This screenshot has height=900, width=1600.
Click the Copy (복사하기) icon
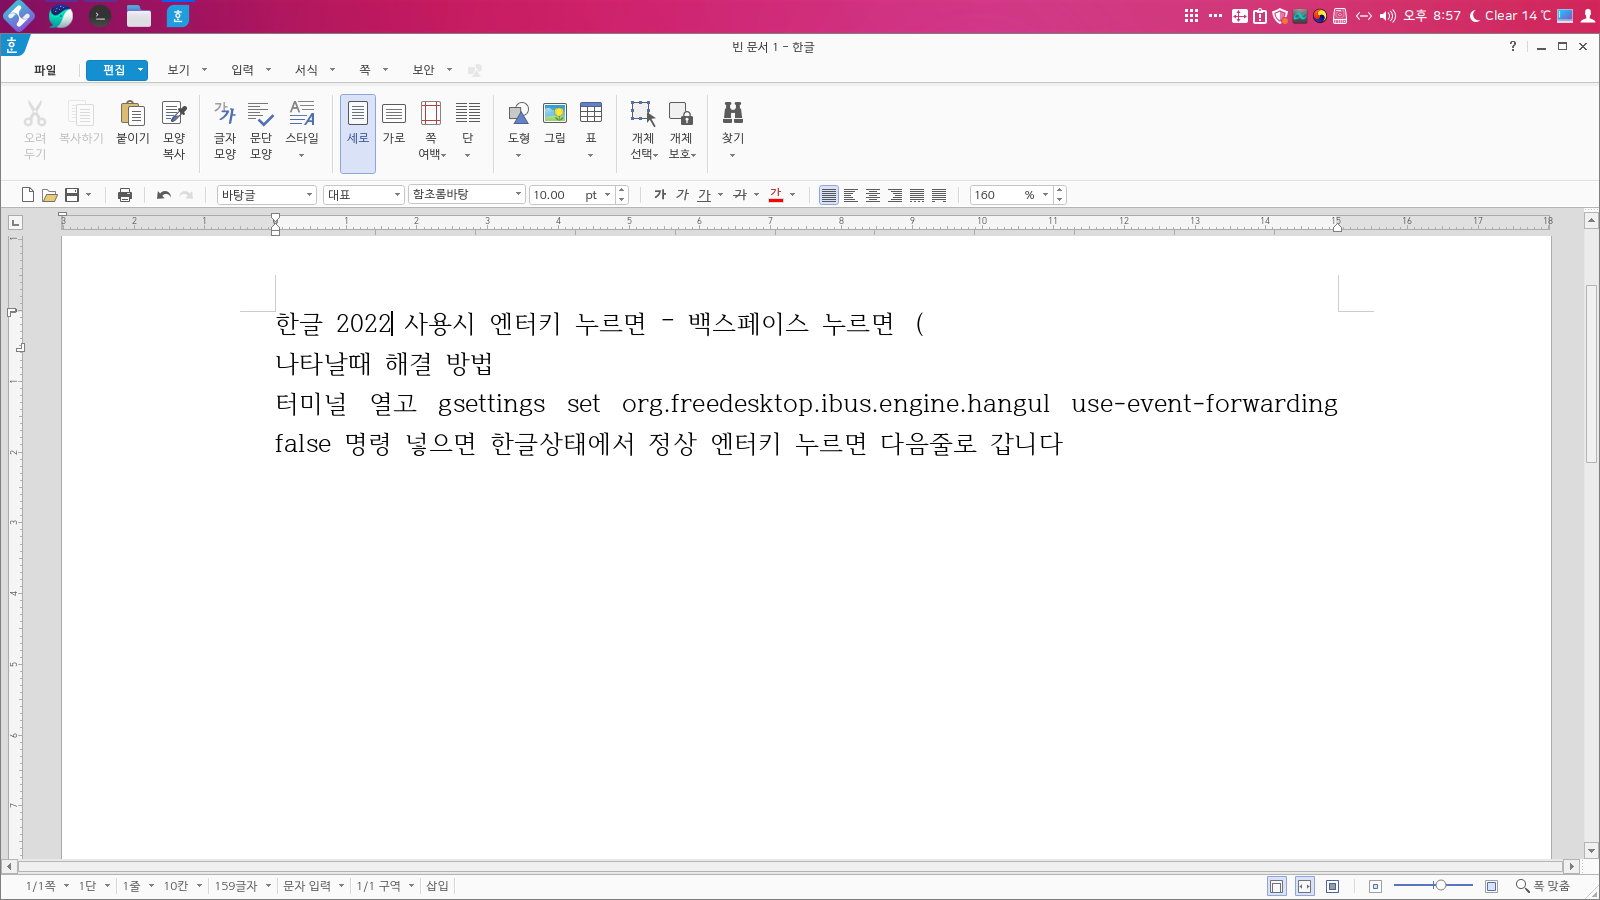pyautogui.click(x=81, y=113)
